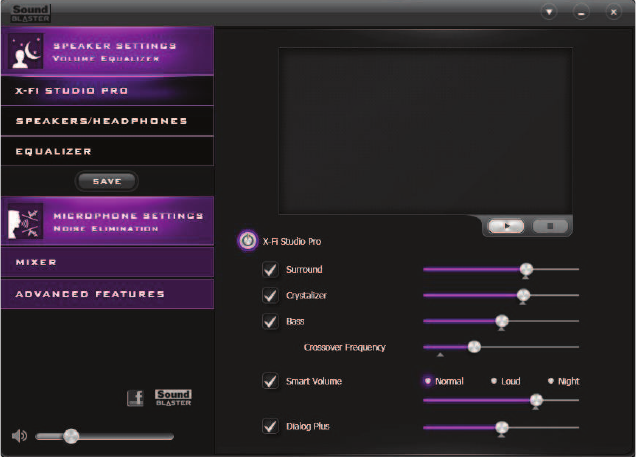Image resolution: width=636 pixels, height=457 pixels.
Task: Click the Speaker Settings moon profile icon
Action: pyautogui.click(x=26, y=51)
